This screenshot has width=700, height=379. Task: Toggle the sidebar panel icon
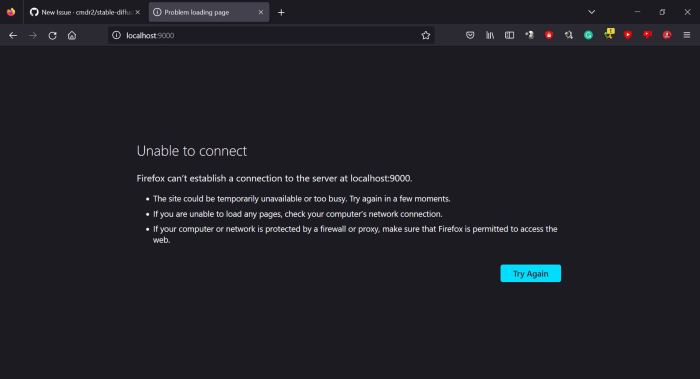click(x=509, y=35)
